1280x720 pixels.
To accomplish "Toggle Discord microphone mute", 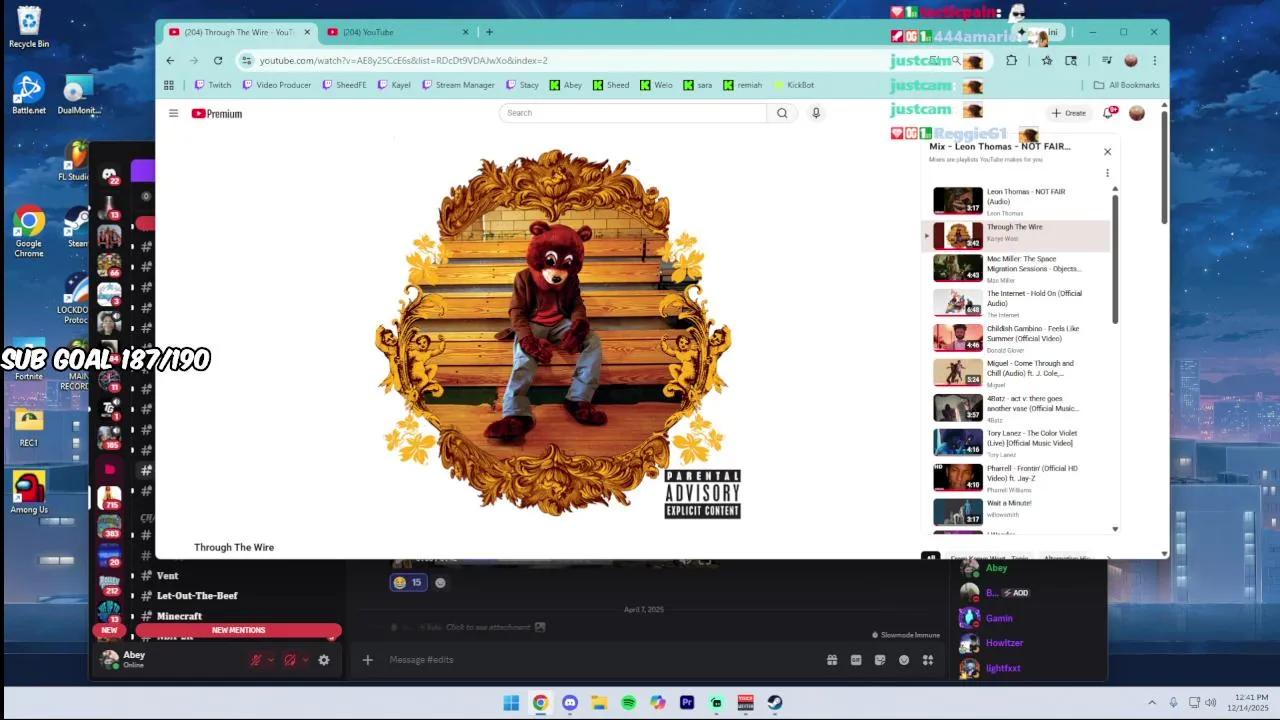I will pyautogui.click(x=256, y=660).
